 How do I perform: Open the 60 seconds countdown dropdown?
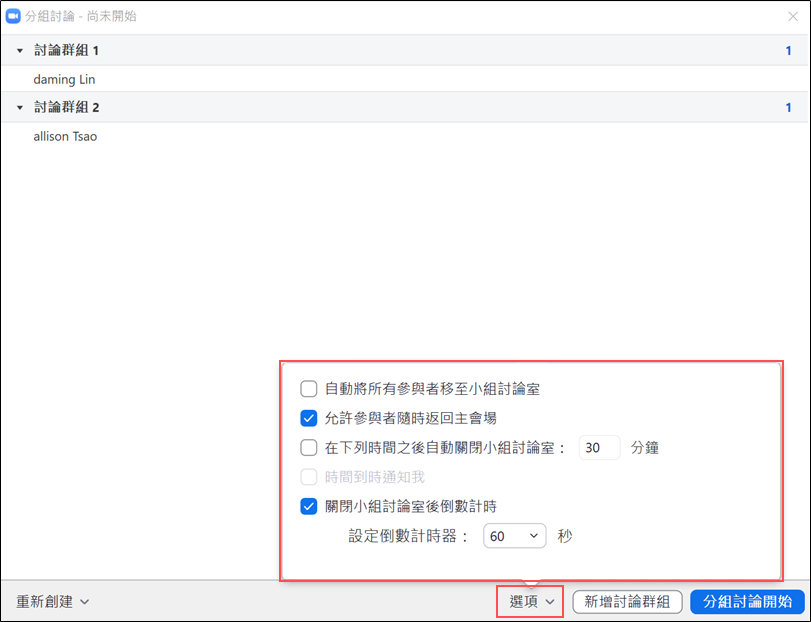tap(514, 536)
